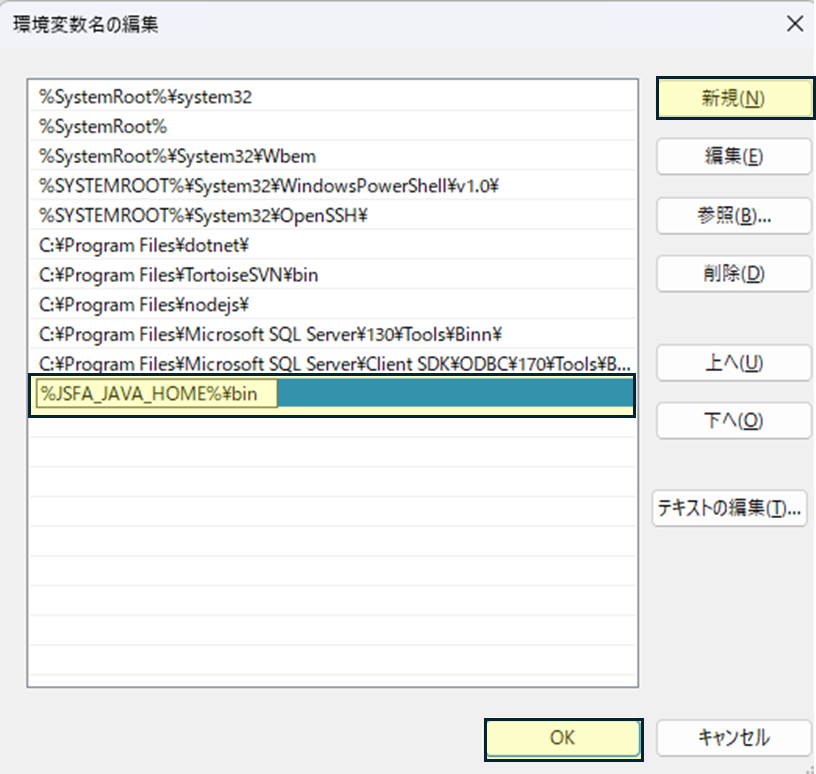Choose the WindowsPowerShell\v1.0 path entry
The image size is (816, 774).
click(269, 186)
